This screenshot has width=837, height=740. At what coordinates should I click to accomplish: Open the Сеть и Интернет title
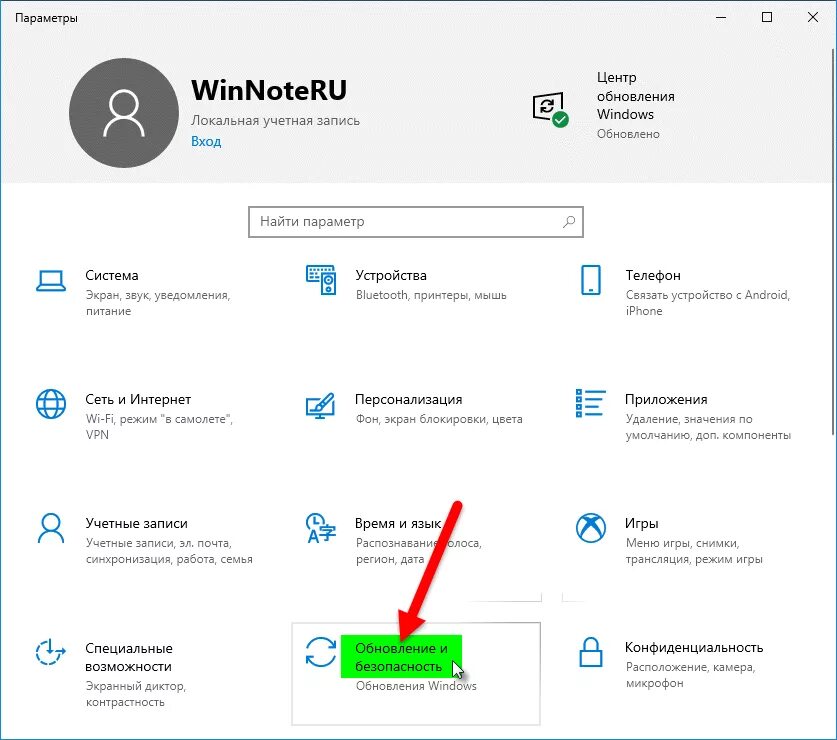pyautogui.click(x=138, y=399)
